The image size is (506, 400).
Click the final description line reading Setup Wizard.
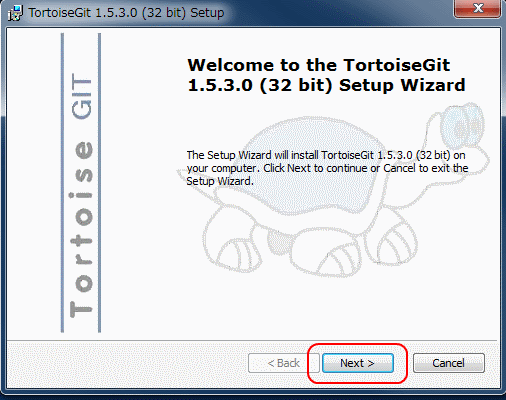tap(220, 181)
